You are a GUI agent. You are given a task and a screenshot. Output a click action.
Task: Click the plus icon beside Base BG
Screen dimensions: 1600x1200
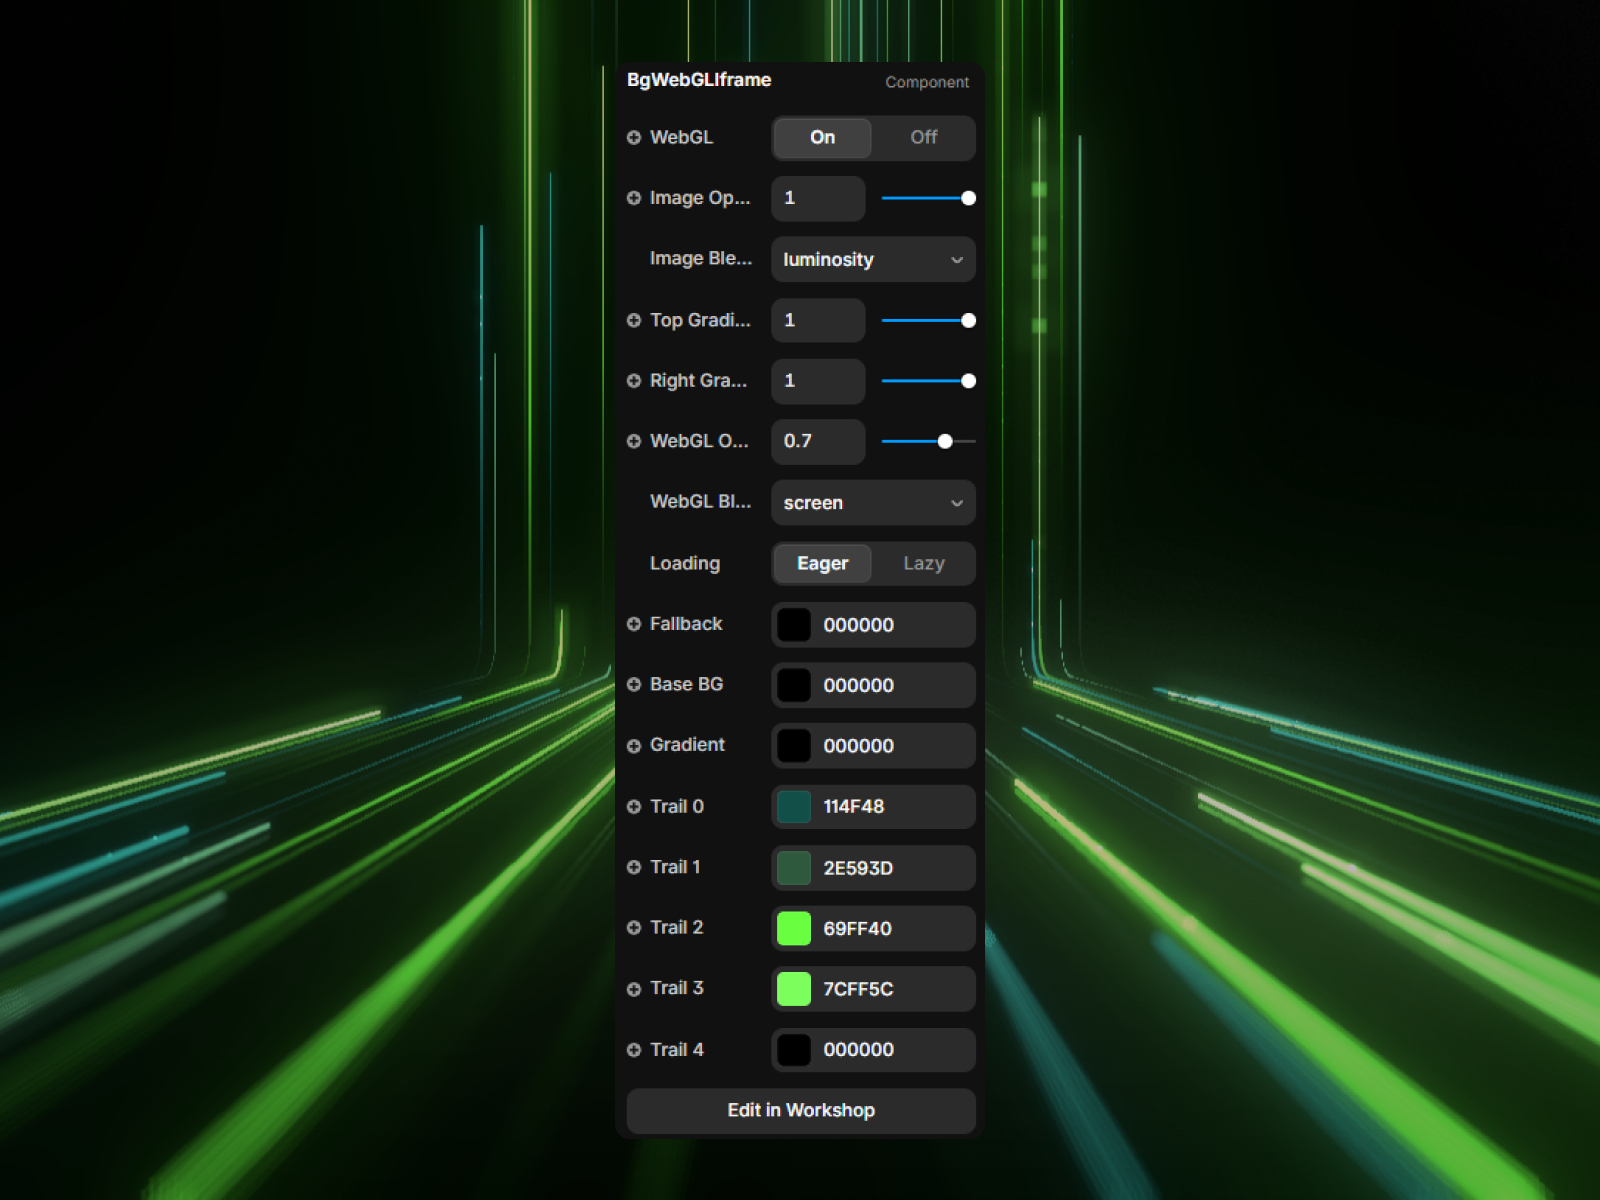[x=633, y=685]
